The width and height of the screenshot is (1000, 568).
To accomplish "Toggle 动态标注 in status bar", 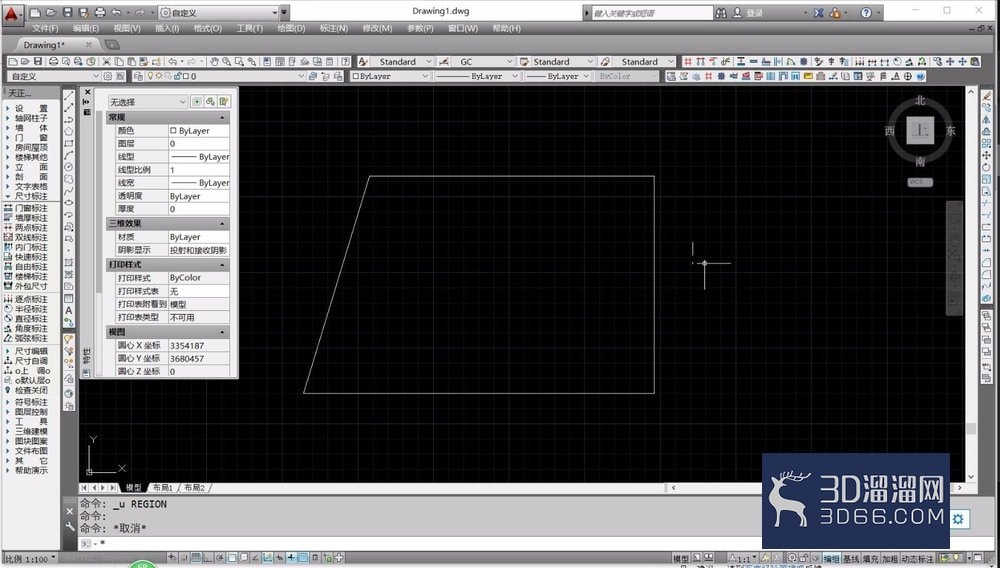I will (918, 558).
